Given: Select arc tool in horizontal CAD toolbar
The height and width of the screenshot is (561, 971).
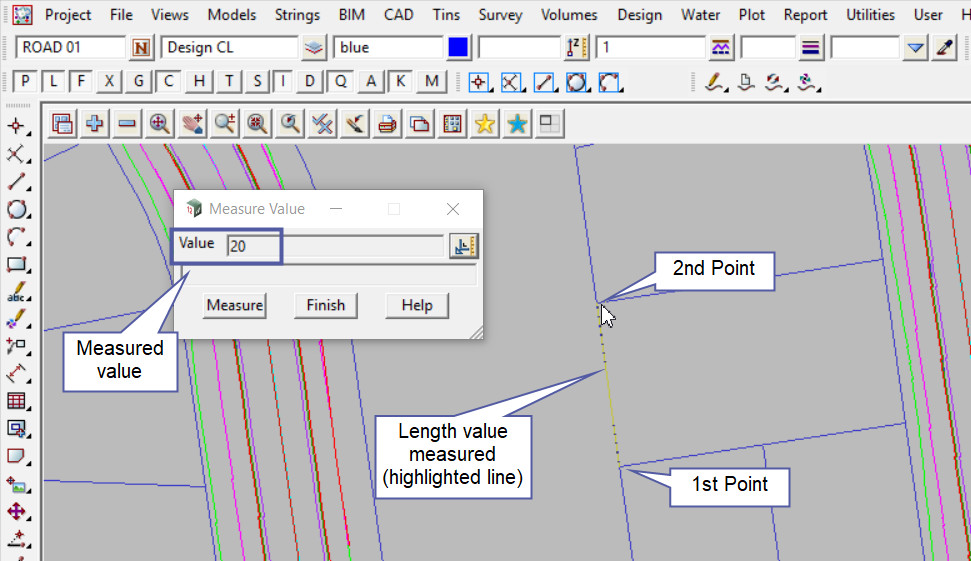Looking at the screenshot, I should pos(609,82).
